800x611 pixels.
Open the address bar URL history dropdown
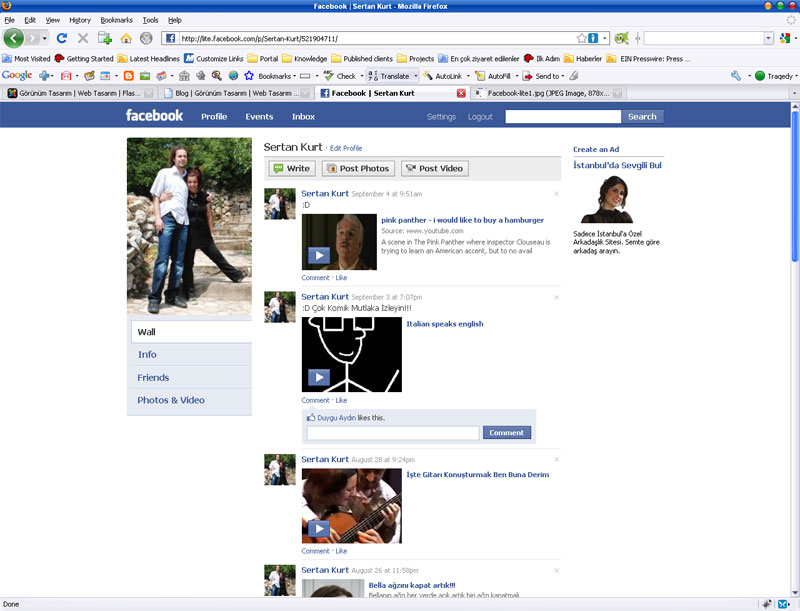pyautogui.click(x=605, y=38)
